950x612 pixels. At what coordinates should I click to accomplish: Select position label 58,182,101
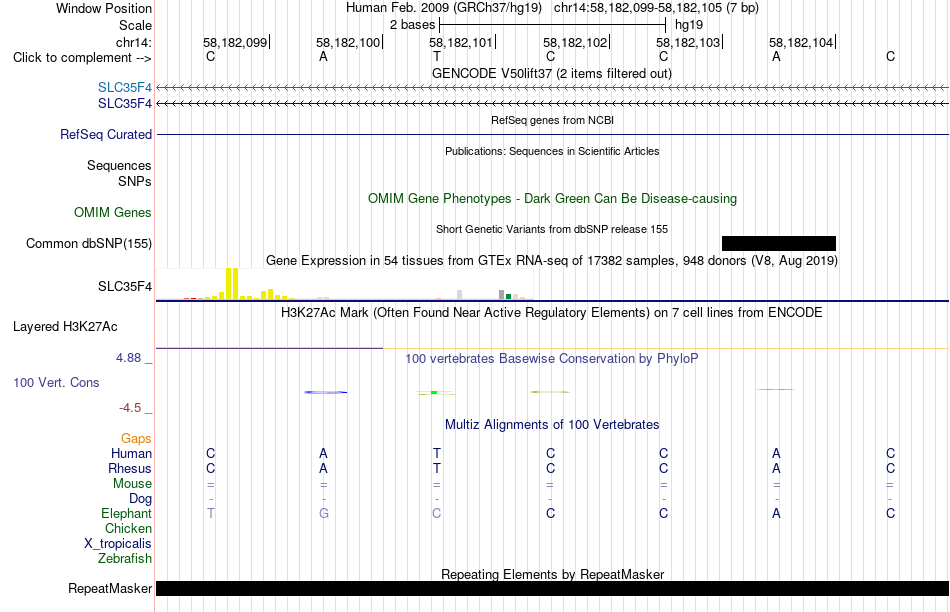click(460, 42)
